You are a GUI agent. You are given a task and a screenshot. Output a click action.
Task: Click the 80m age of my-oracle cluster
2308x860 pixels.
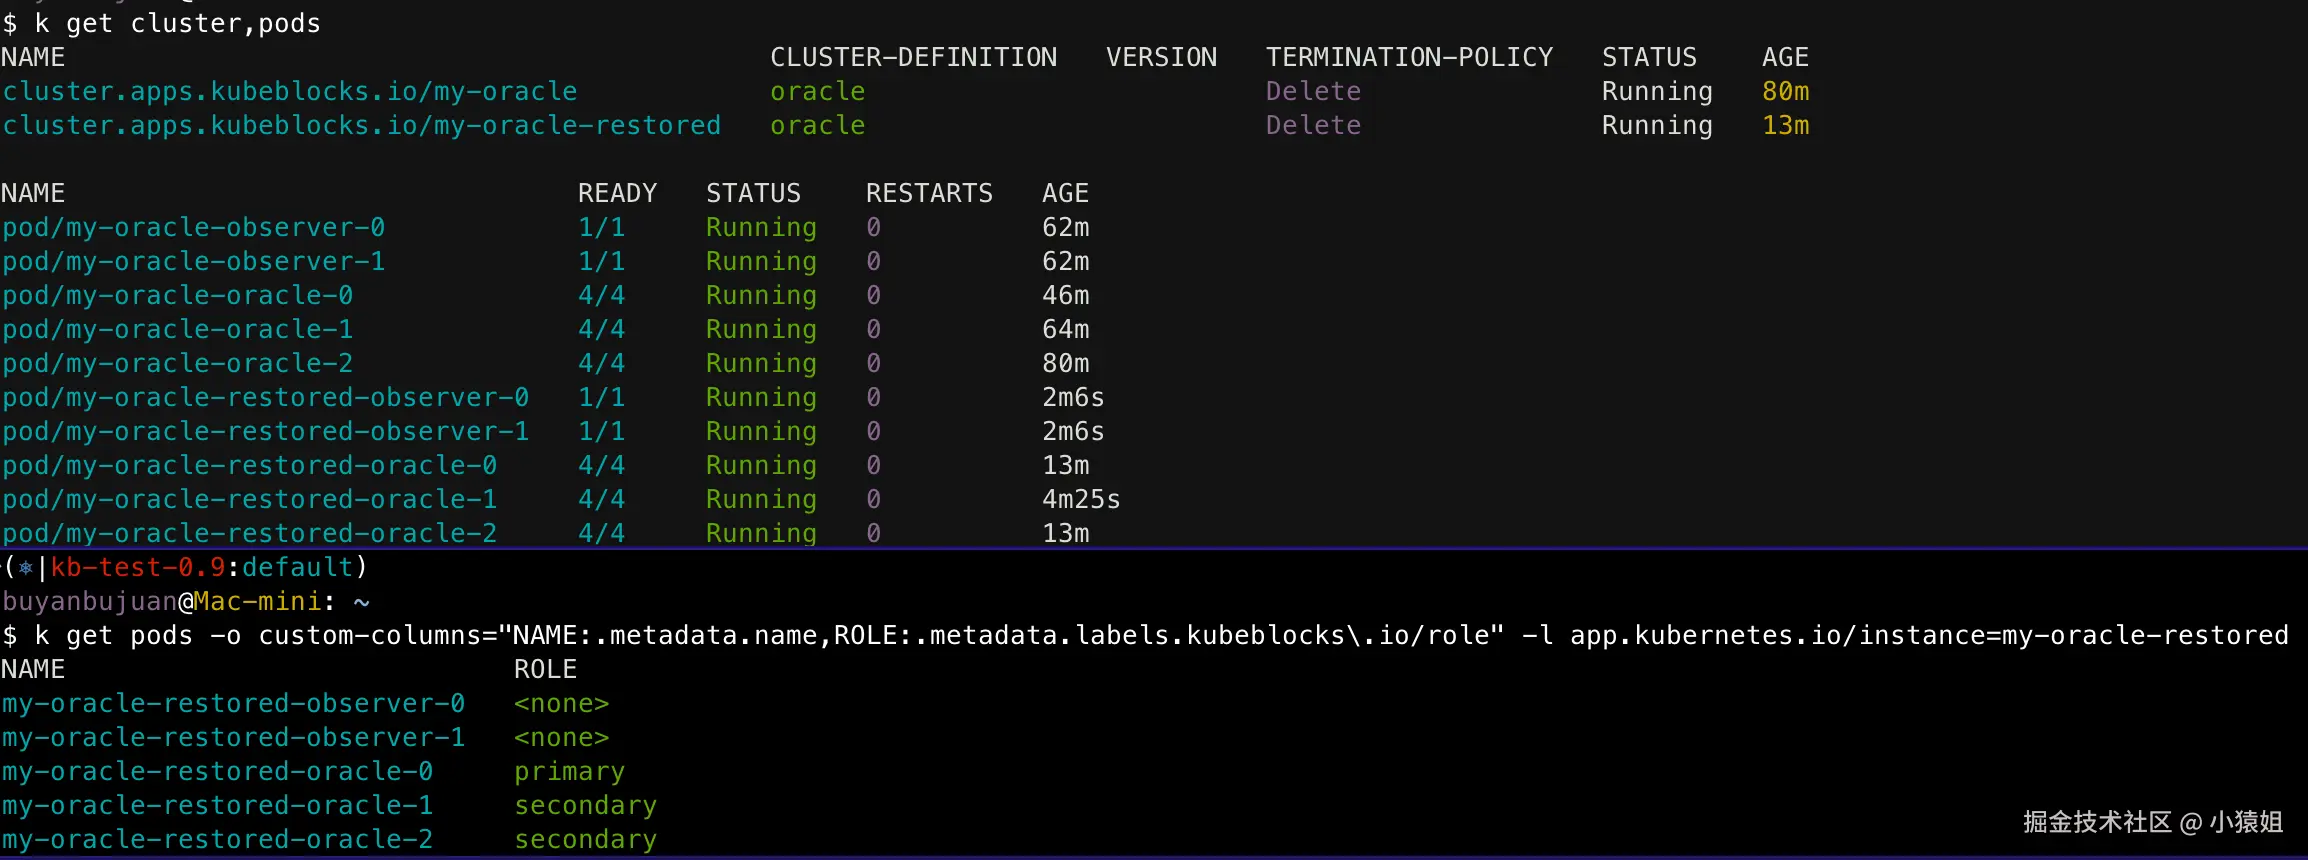(1785, 92)
